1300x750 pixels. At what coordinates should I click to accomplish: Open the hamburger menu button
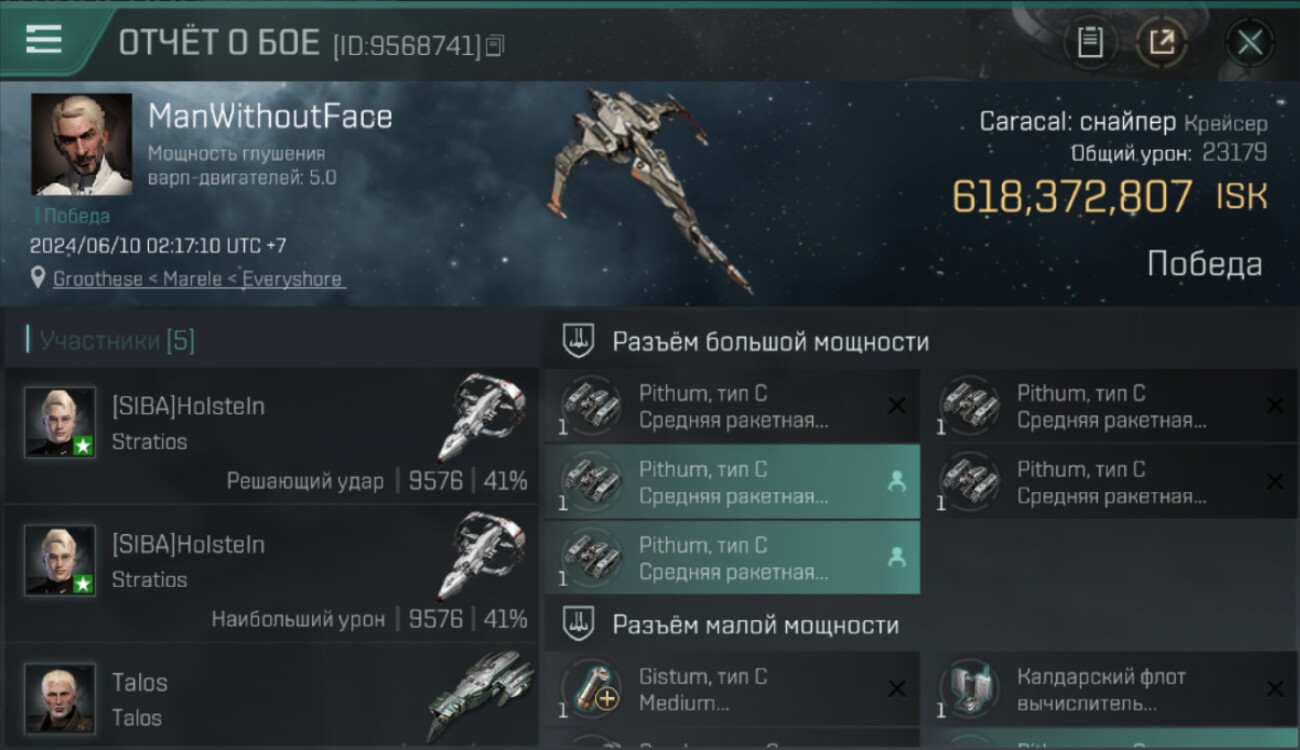click(44, 39)
